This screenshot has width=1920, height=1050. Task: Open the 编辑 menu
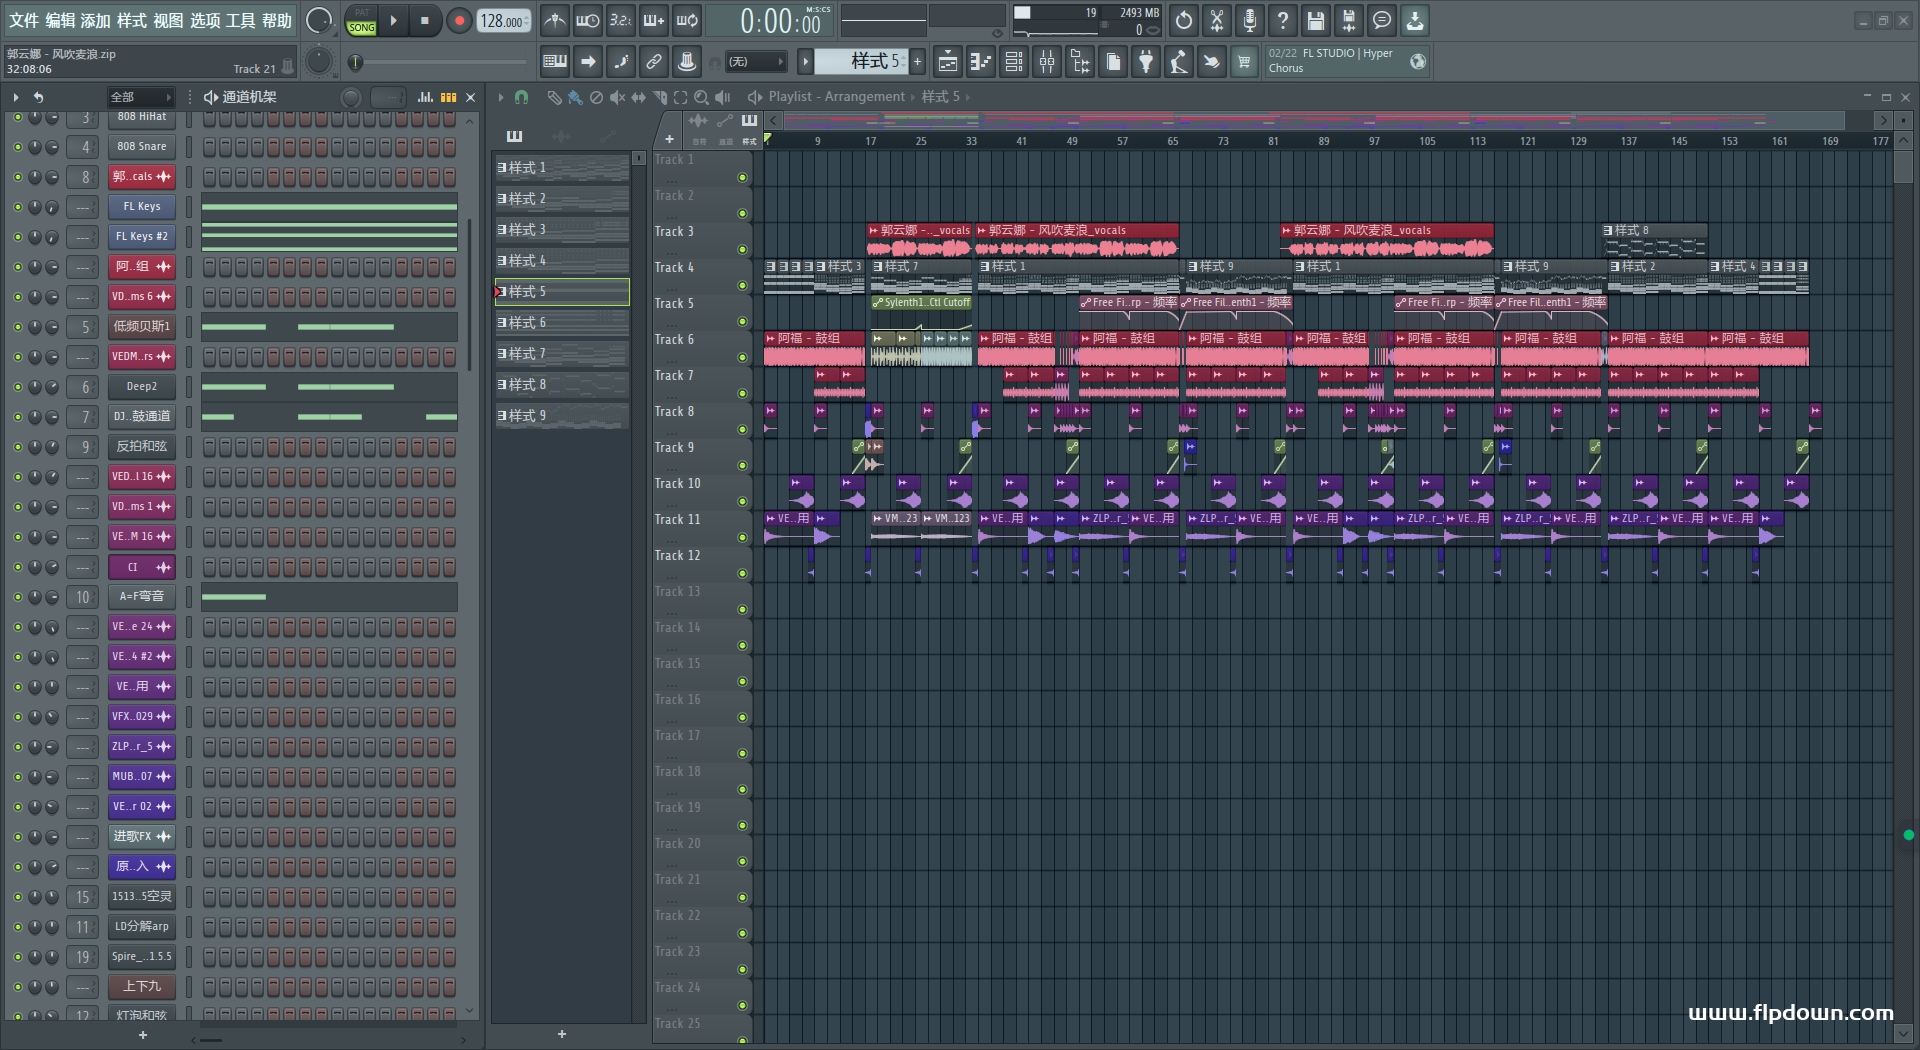tap(60, 20)
